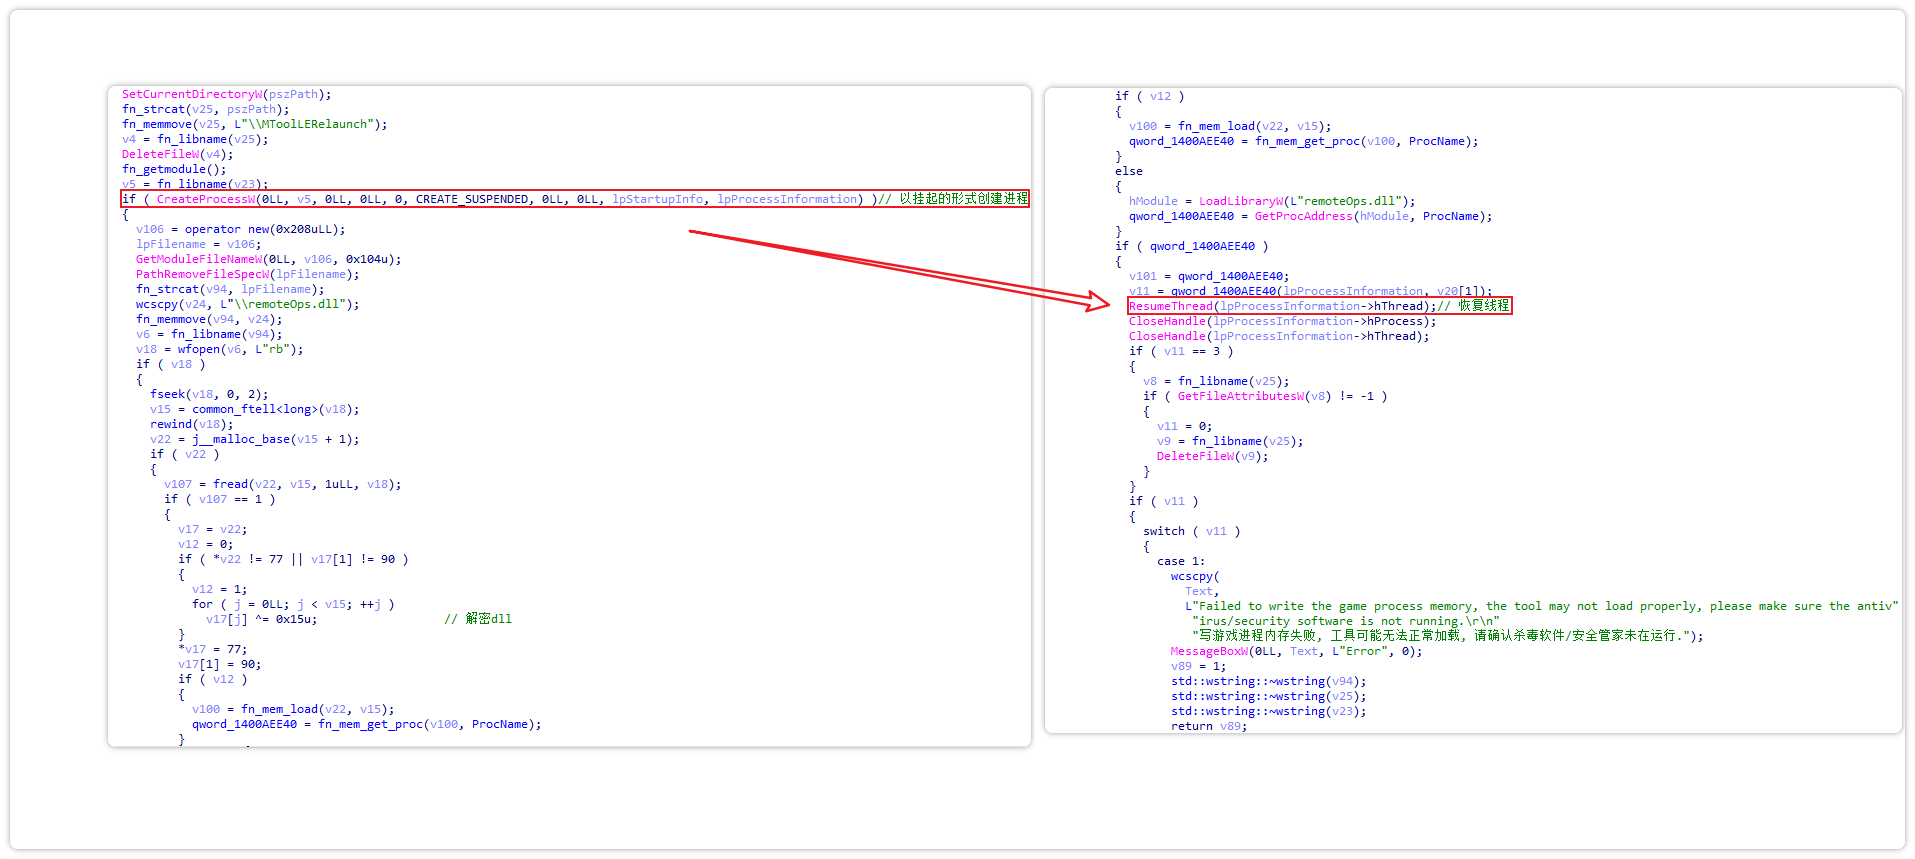This screenshot has height=859, width=1915.
Task: Select the v12 = 1 assignment
Action: click(x=219, y=589)
